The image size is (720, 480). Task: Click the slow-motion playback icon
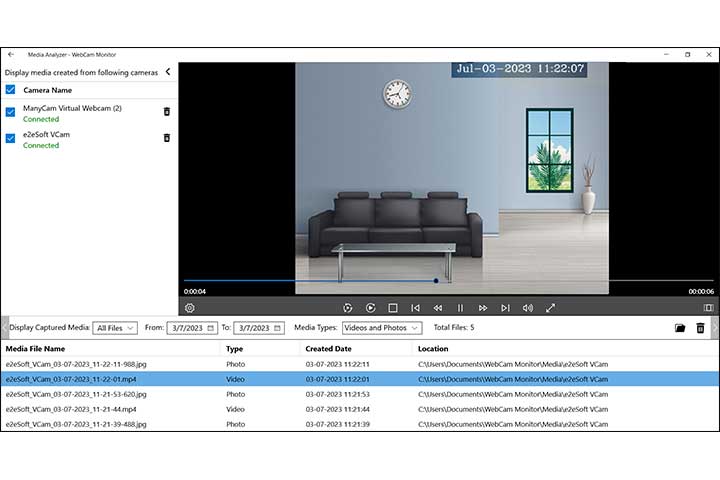point(348,308)
